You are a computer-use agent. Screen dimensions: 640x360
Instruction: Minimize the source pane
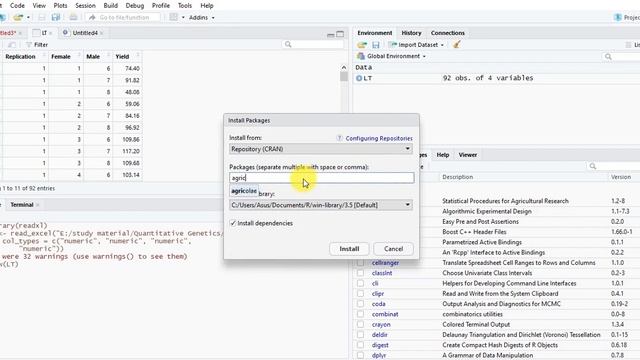coord(331,35)
